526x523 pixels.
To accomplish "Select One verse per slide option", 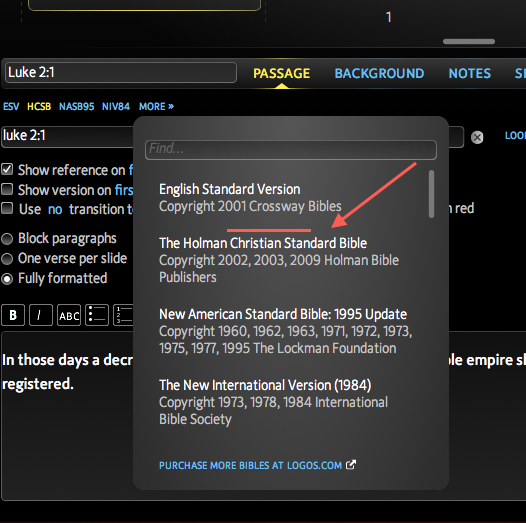I will [x=7, y=259].
